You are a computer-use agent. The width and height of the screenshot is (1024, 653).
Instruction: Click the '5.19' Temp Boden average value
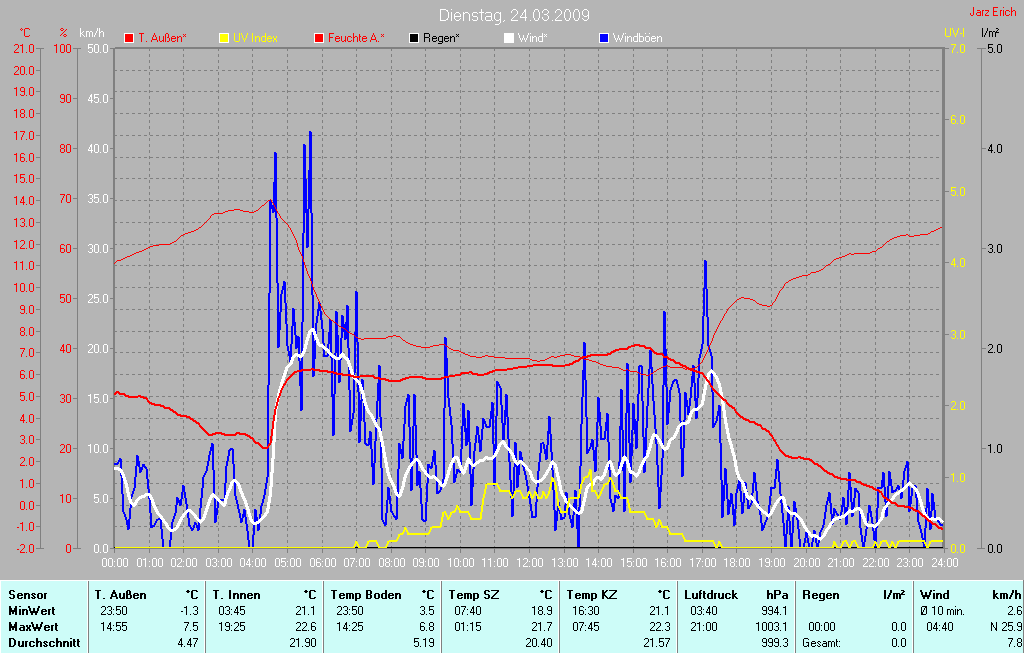[424, 643]
